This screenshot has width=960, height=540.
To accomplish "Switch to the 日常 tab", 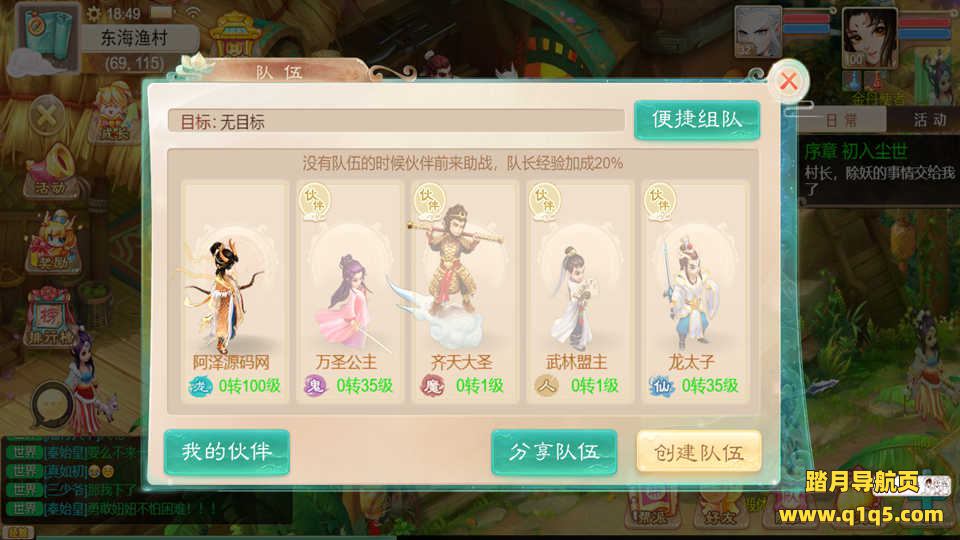I will point(841,119).
